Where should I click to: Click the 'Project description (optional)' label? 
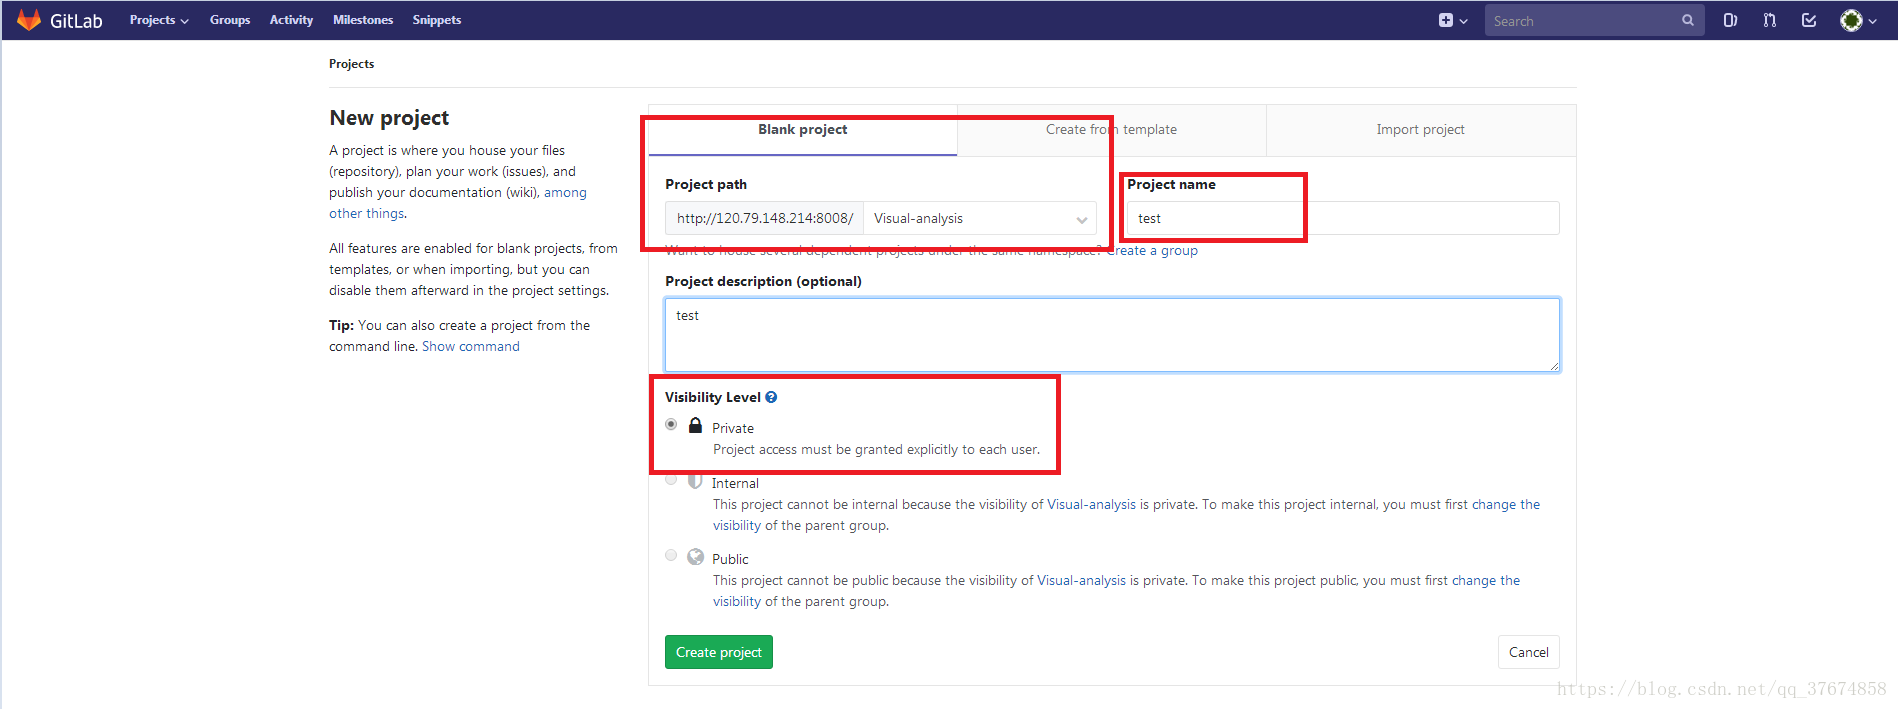pyautogui.click(x=763, y=281)
